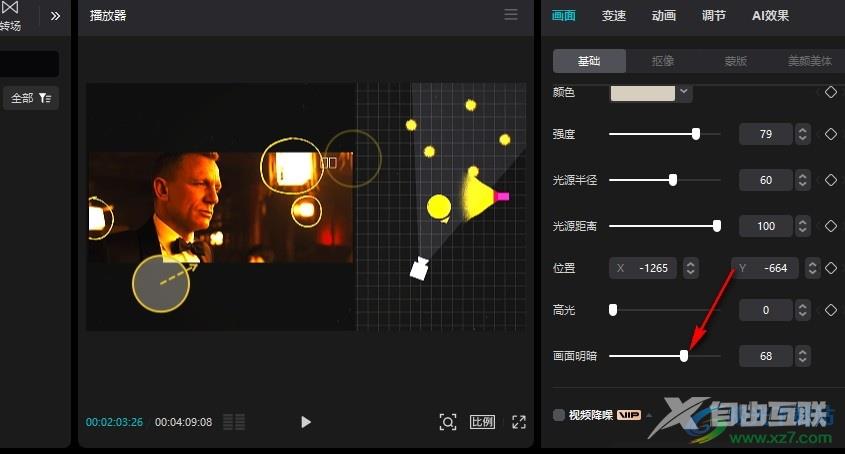This screenshot has height=454, width=845.
Task: Add keyframe for 光源半径
Action: tap(830, 180)
